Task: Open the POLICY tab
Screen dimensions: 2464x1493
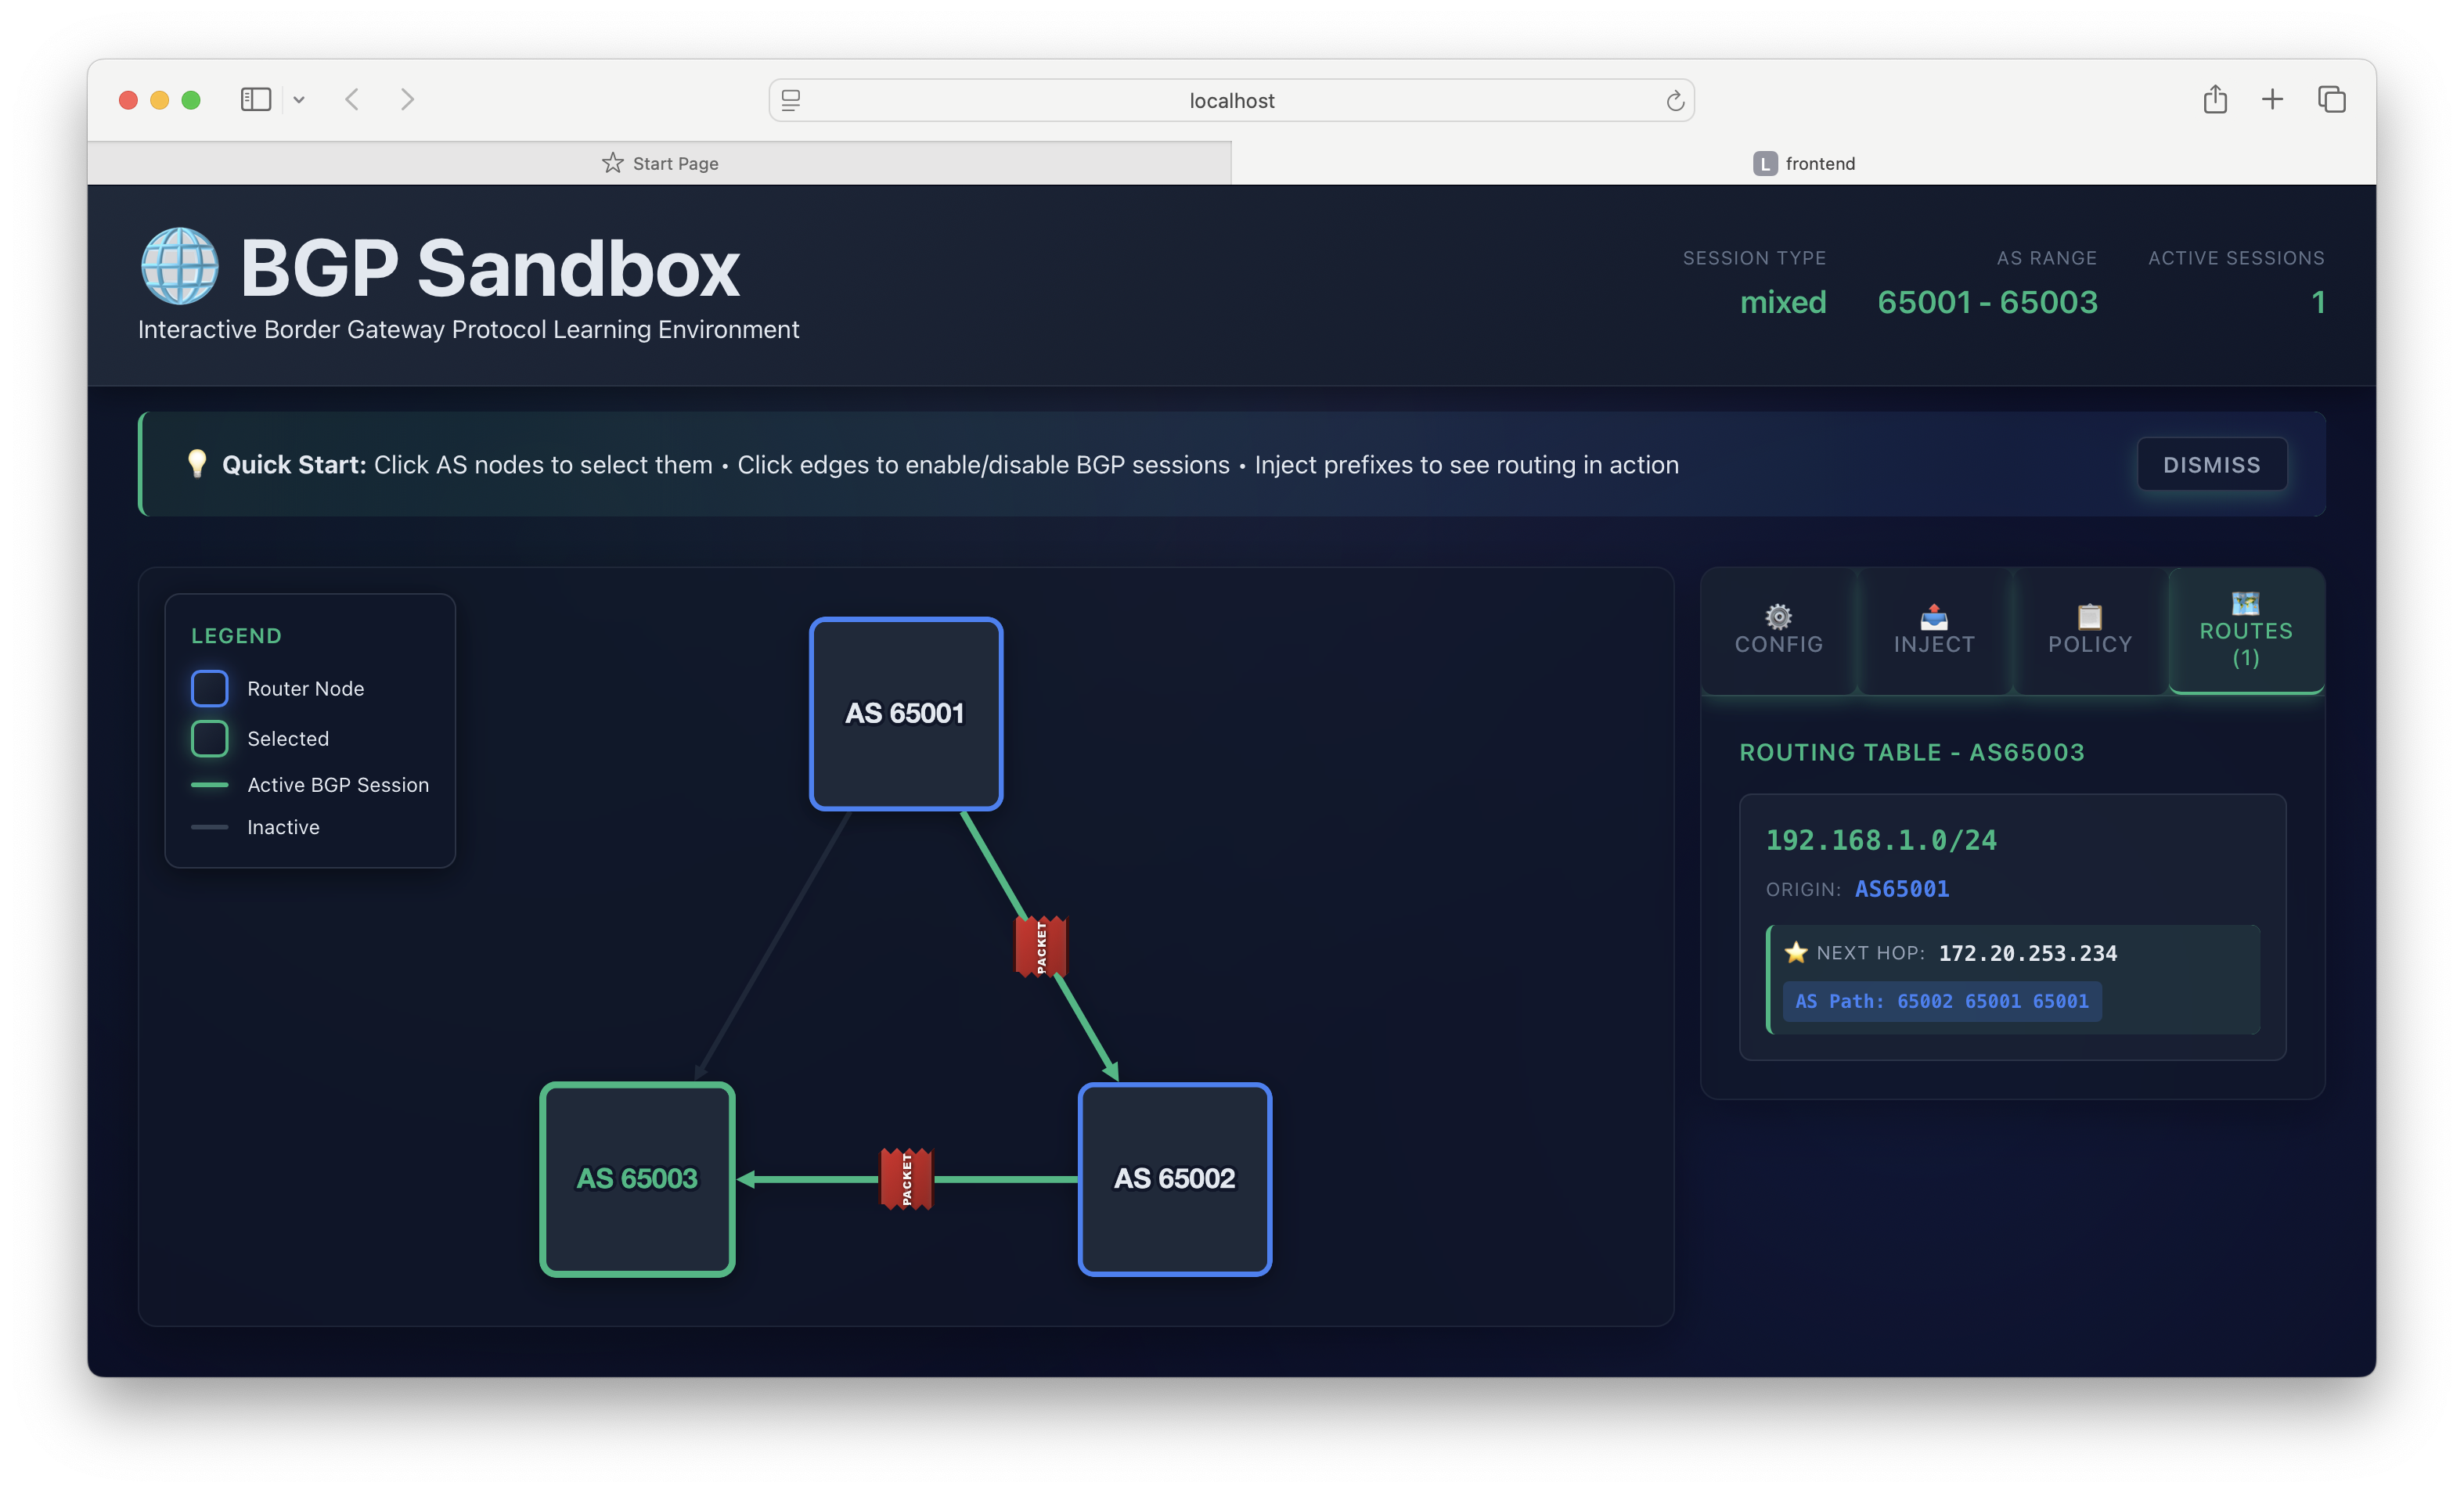Action: click(x=2089, y=631)
